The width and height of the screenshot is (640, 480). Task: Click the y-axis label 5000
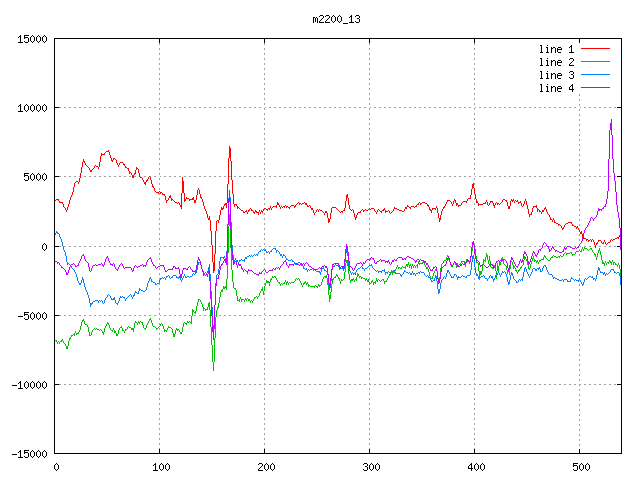36,177
